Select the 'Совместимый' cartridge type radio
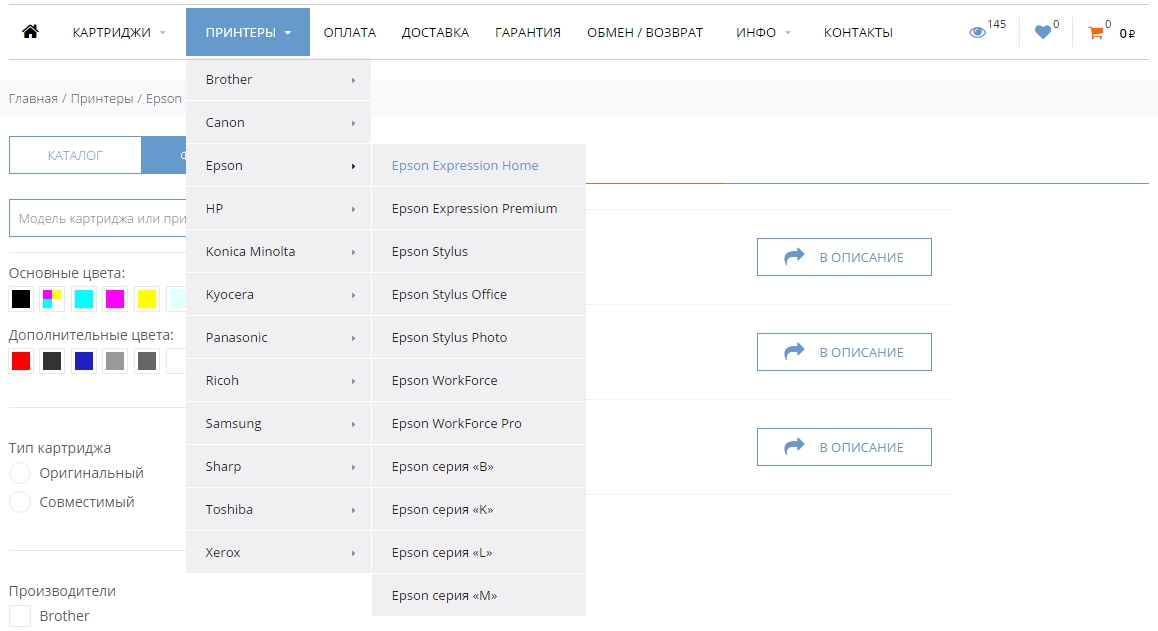Image resolution: width=1158 pixels, height=631 pixels. point(20,502)
